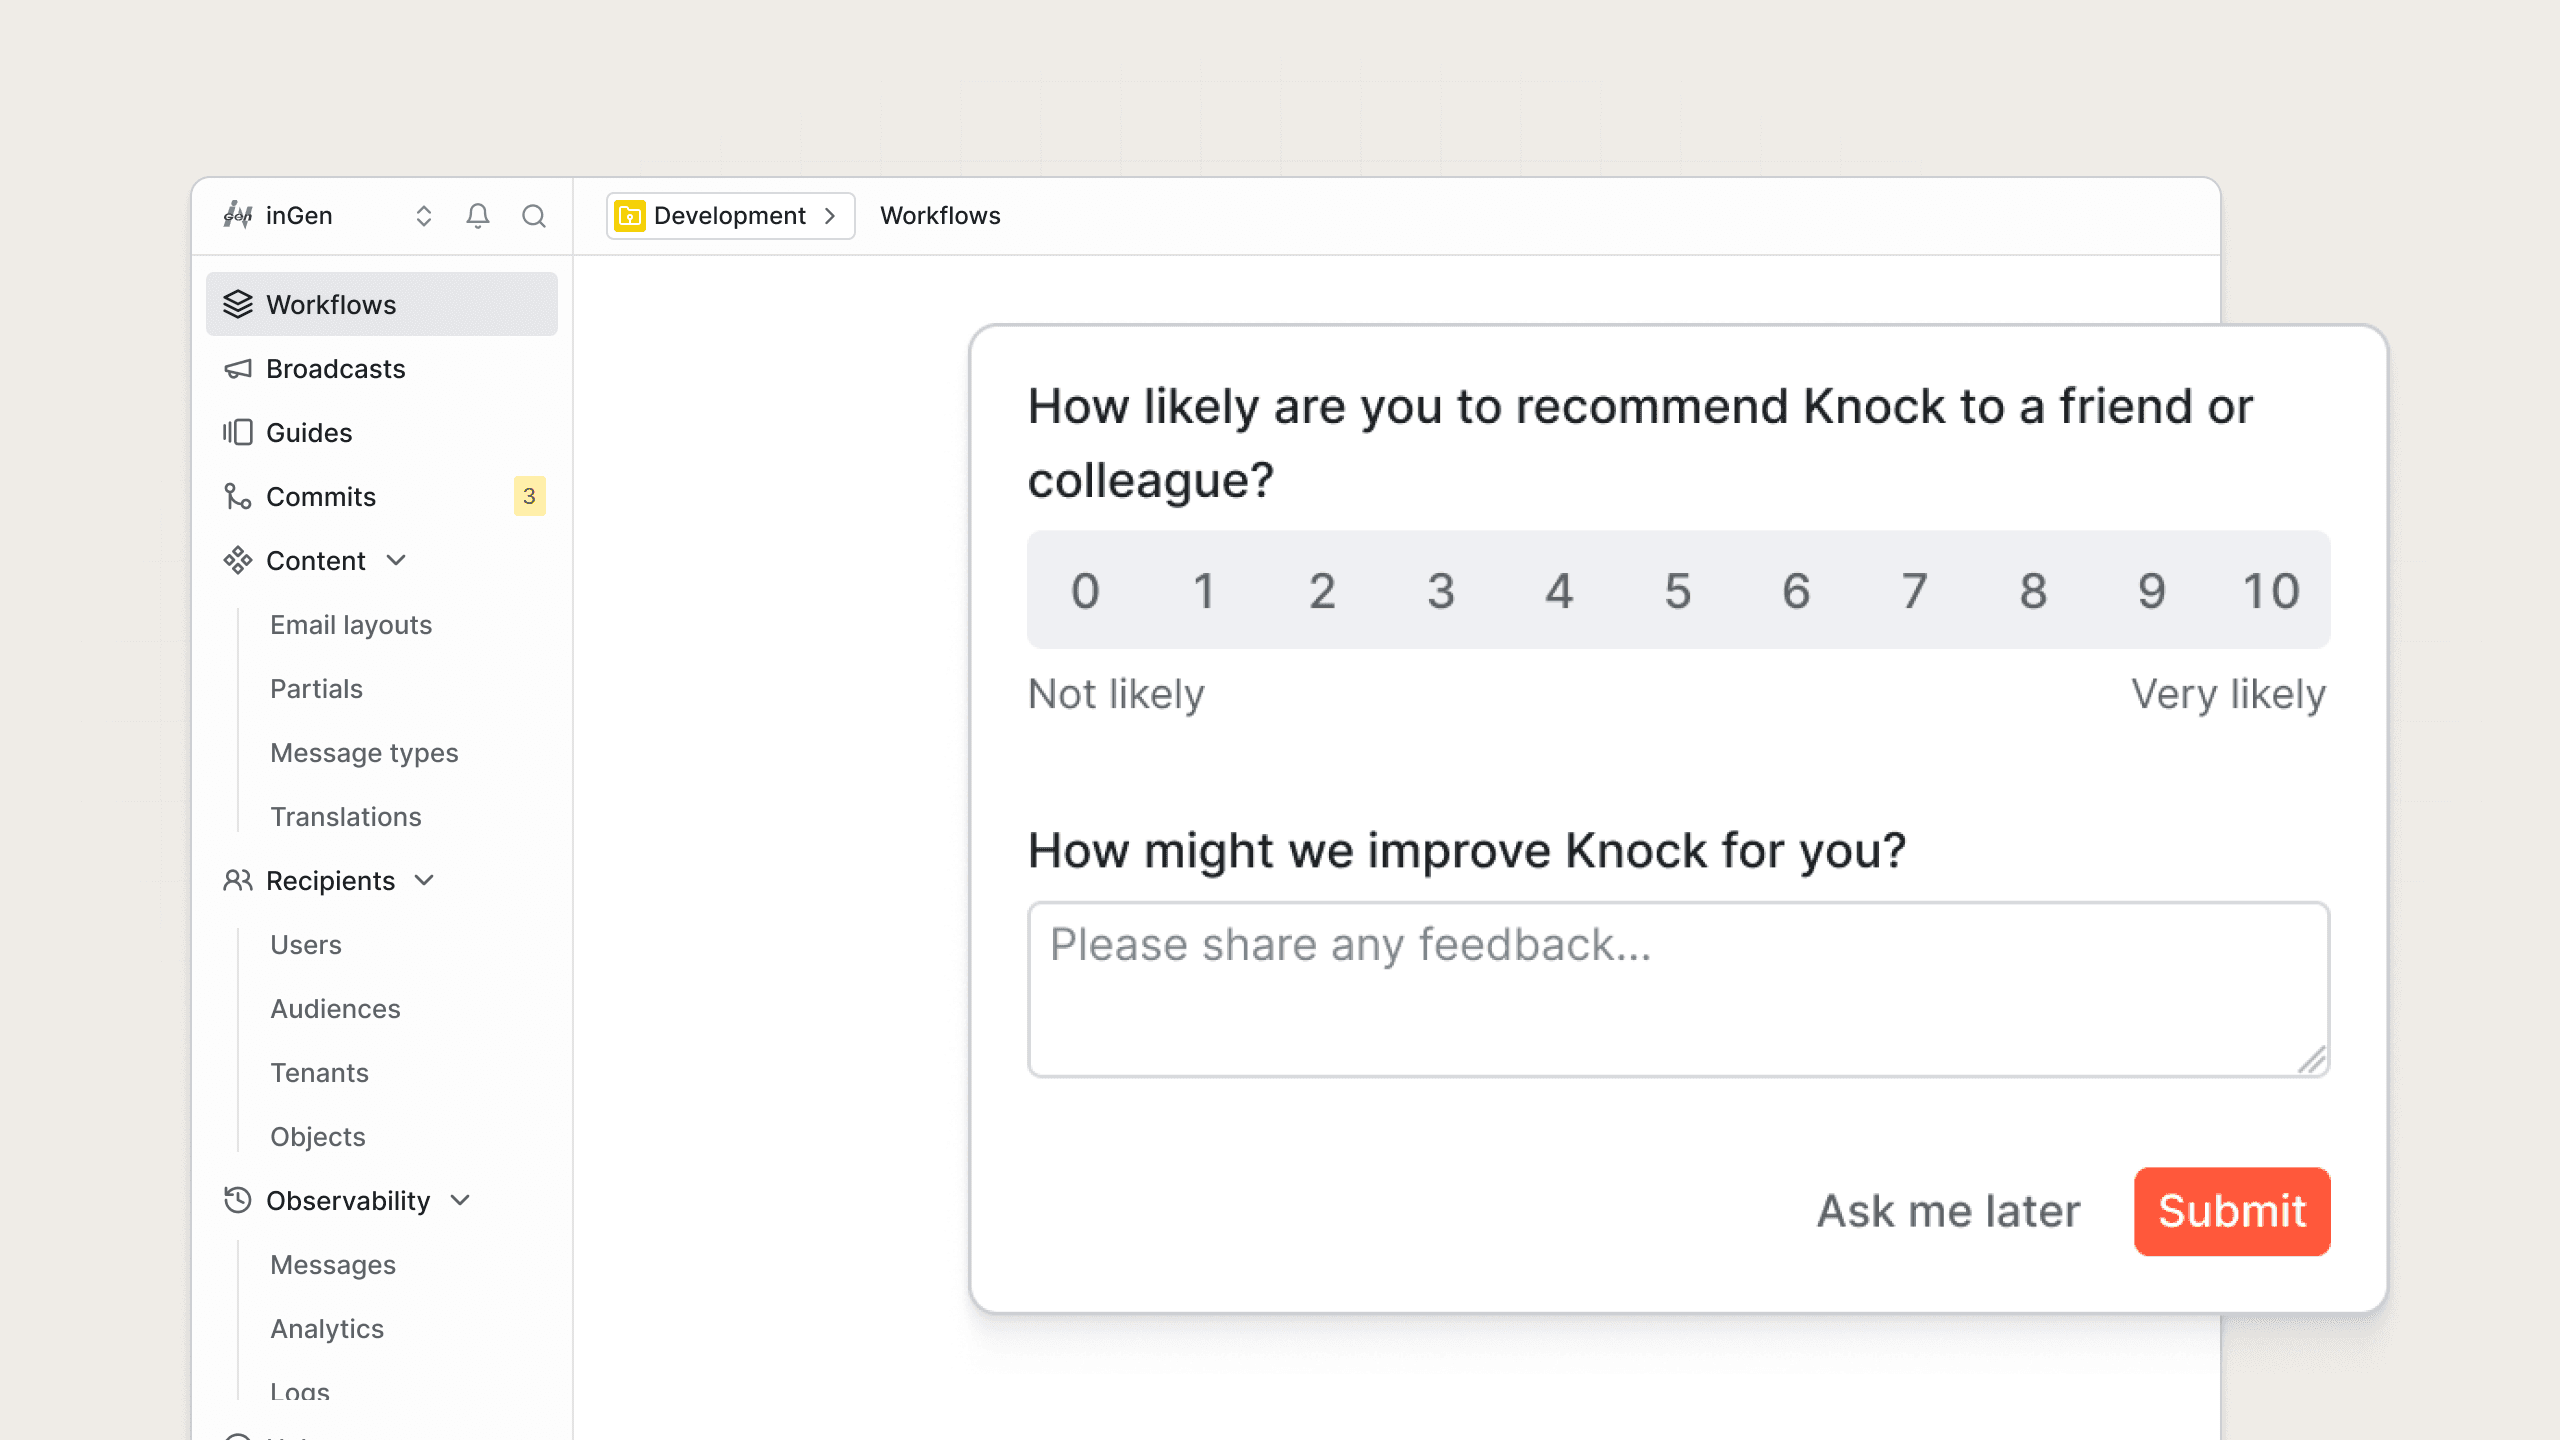Viewport: 2560px width, 1440px height.
Task: Select rating 10 on the scale
Action: (x=2271, y=591)
